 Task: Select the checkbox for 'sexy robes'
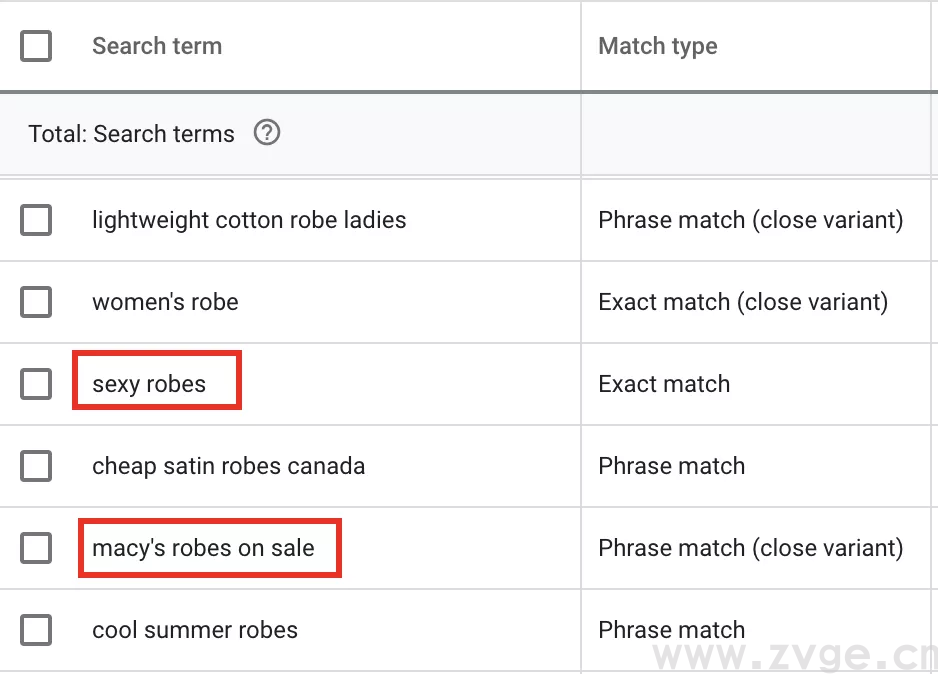pos(36,384)
